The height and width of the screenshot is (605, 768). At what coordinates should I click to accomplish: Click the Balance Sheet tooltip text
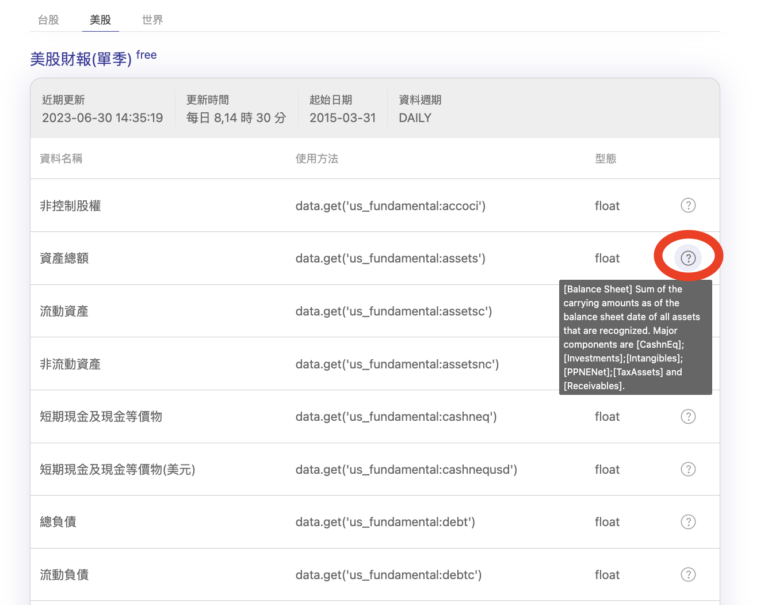point(634,337)
